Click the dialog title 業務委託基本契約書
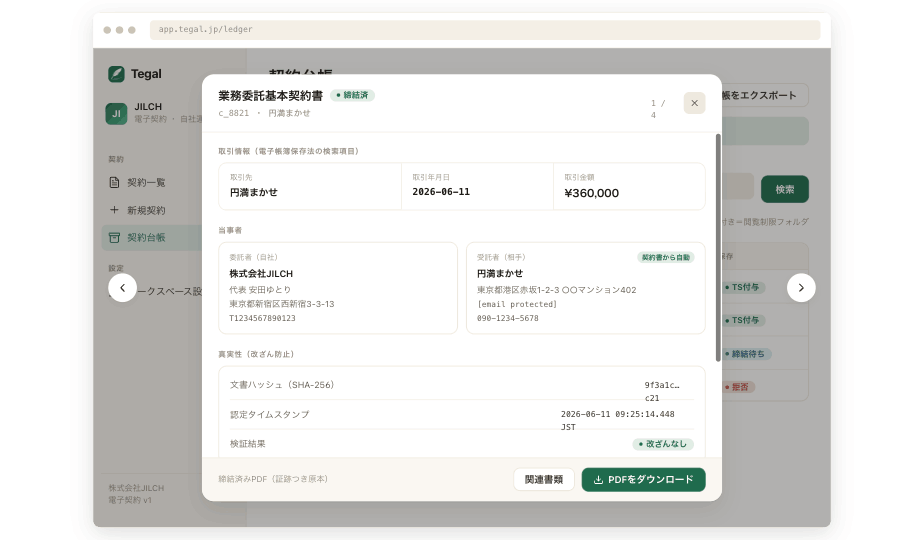 (270, 96)
